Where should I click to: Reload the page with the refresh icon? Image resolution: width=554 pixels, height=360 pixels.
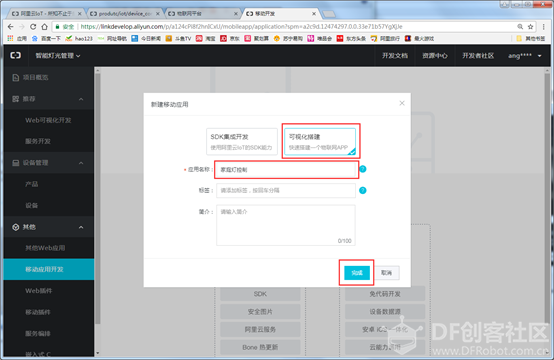click(33, 27)
